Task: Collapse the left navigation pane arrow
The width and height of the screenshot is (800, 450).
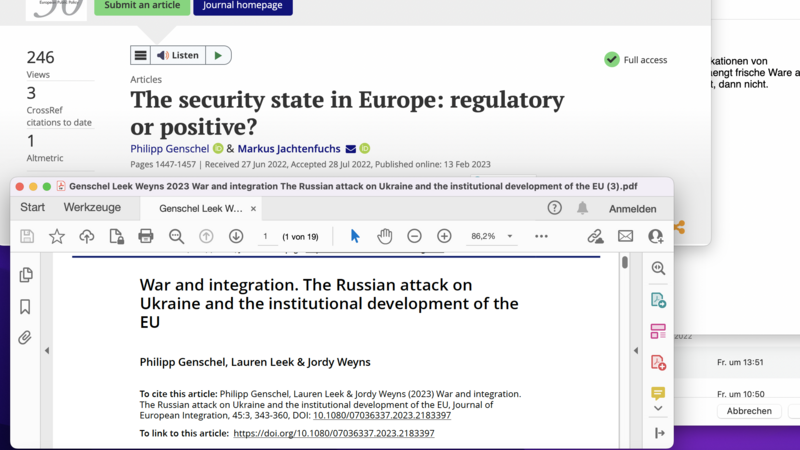Action: [x=47, y=351]
